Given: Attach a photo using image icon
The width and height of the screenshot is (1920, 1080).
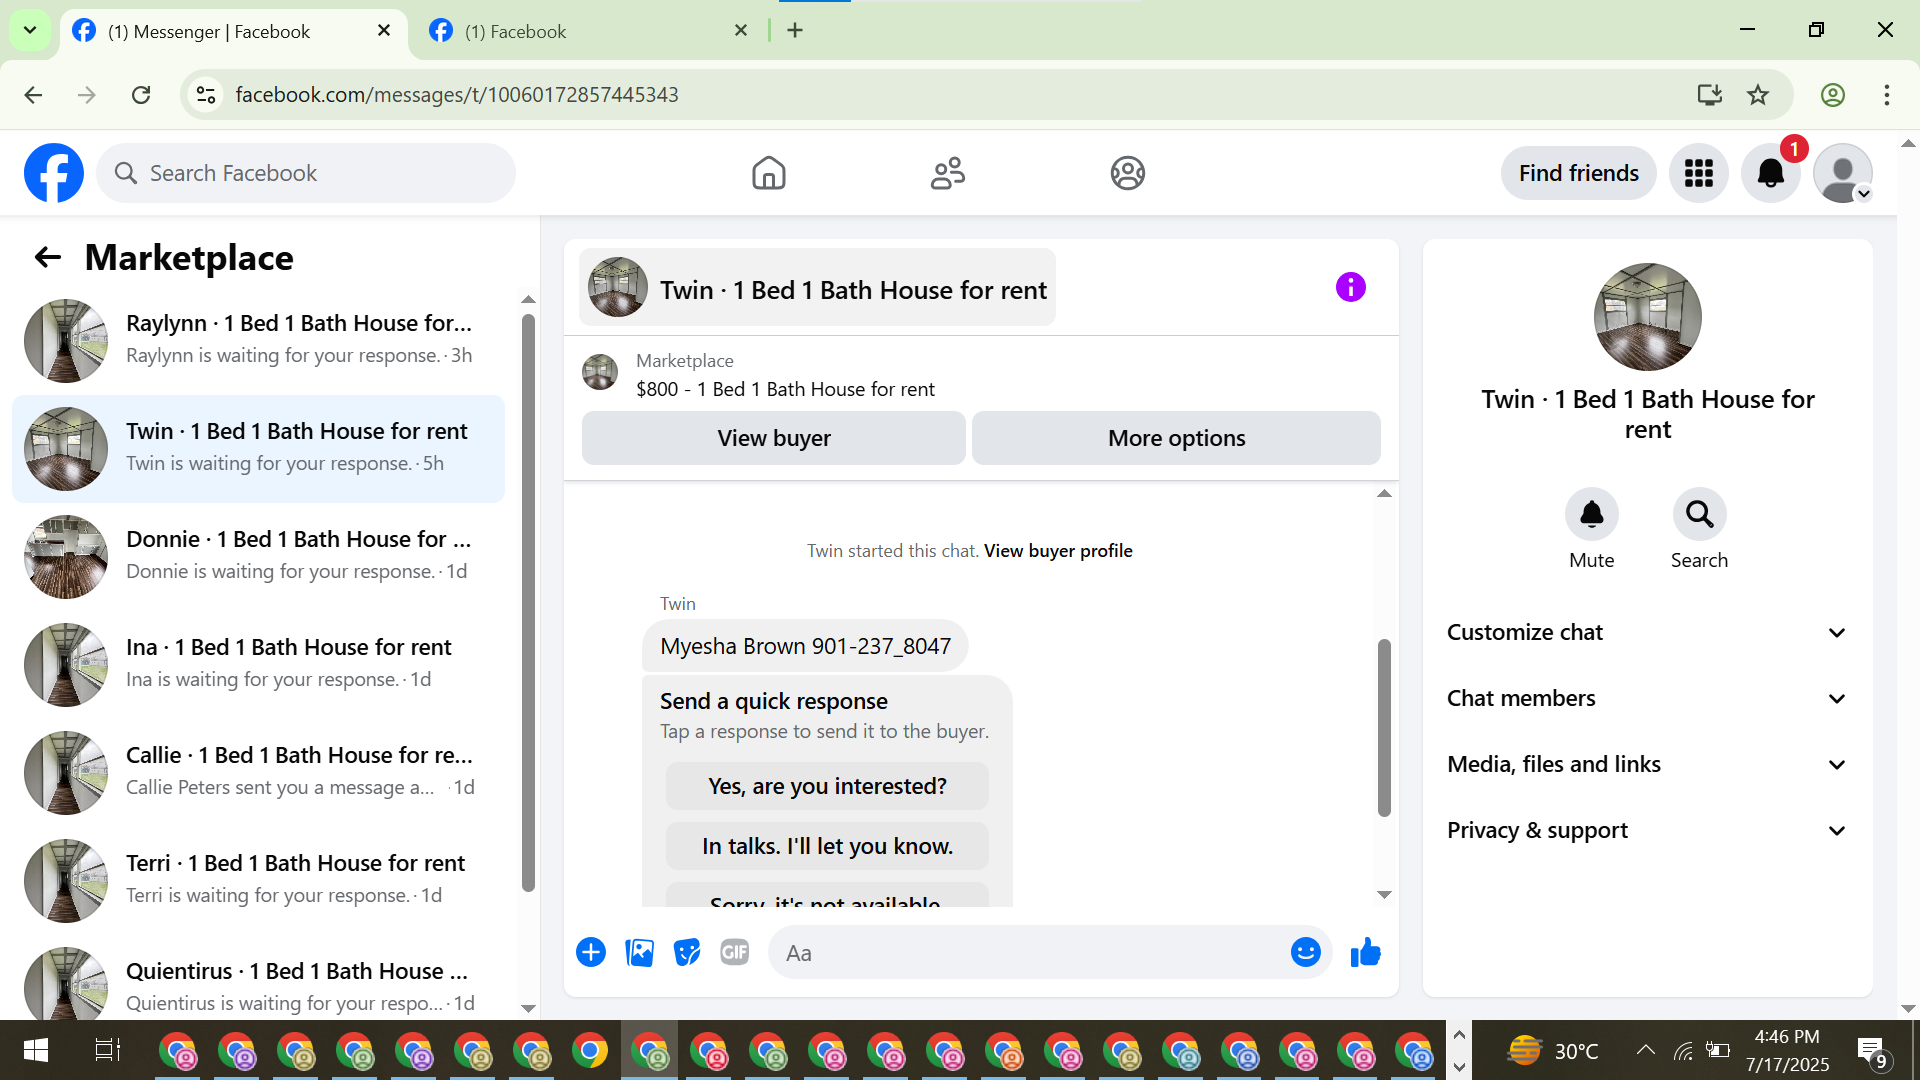Looking at the screenshot, I should pyautogui.click(x=639, y=953).
